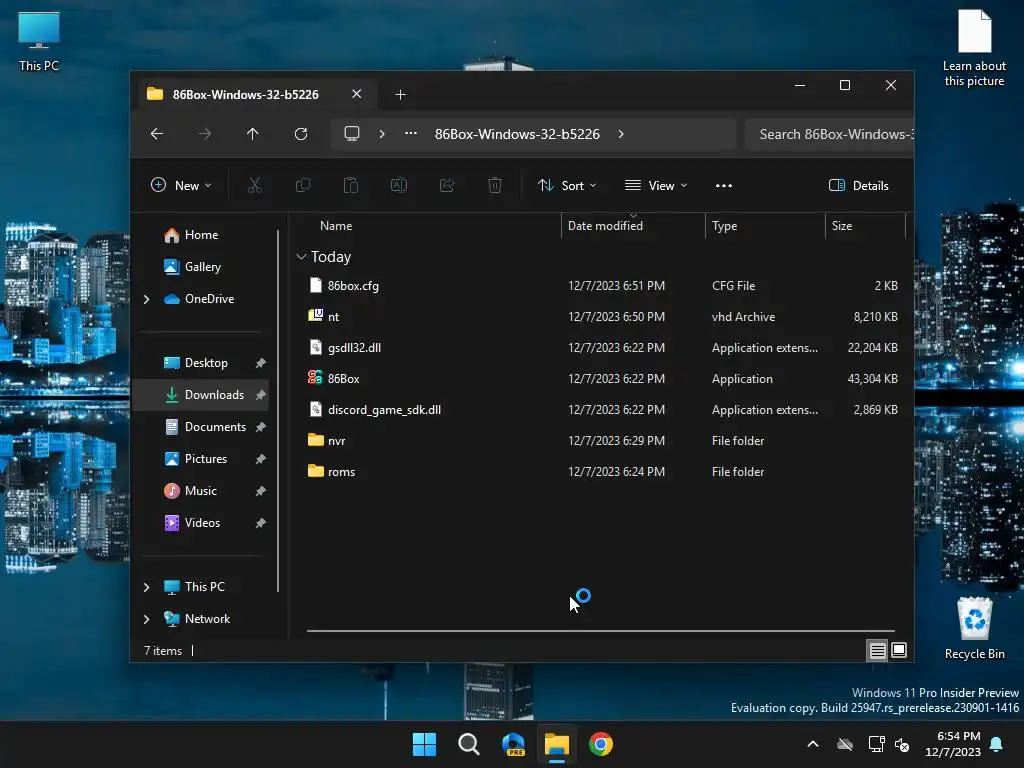
Task: Unpin Downloads from Quick access
Action: [x=261, y=394]
